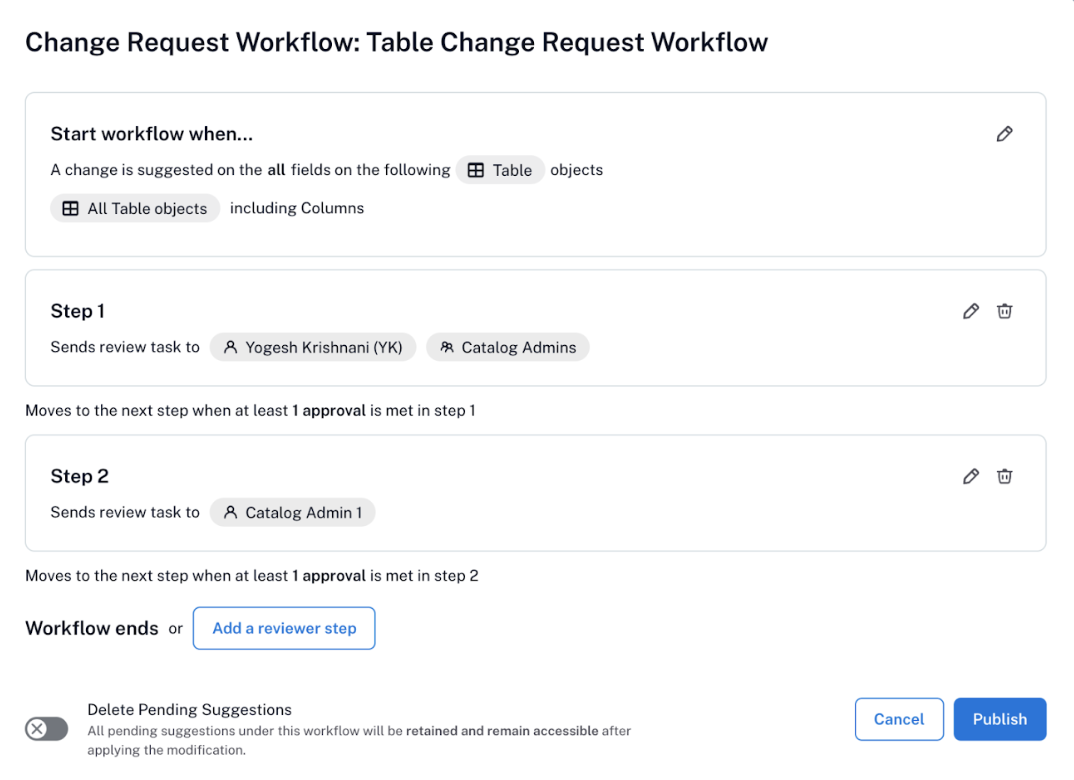Screen dimensions: 1074x780
Task: Click the grid icon in All Table objects chip
Action: click(70, 208)
